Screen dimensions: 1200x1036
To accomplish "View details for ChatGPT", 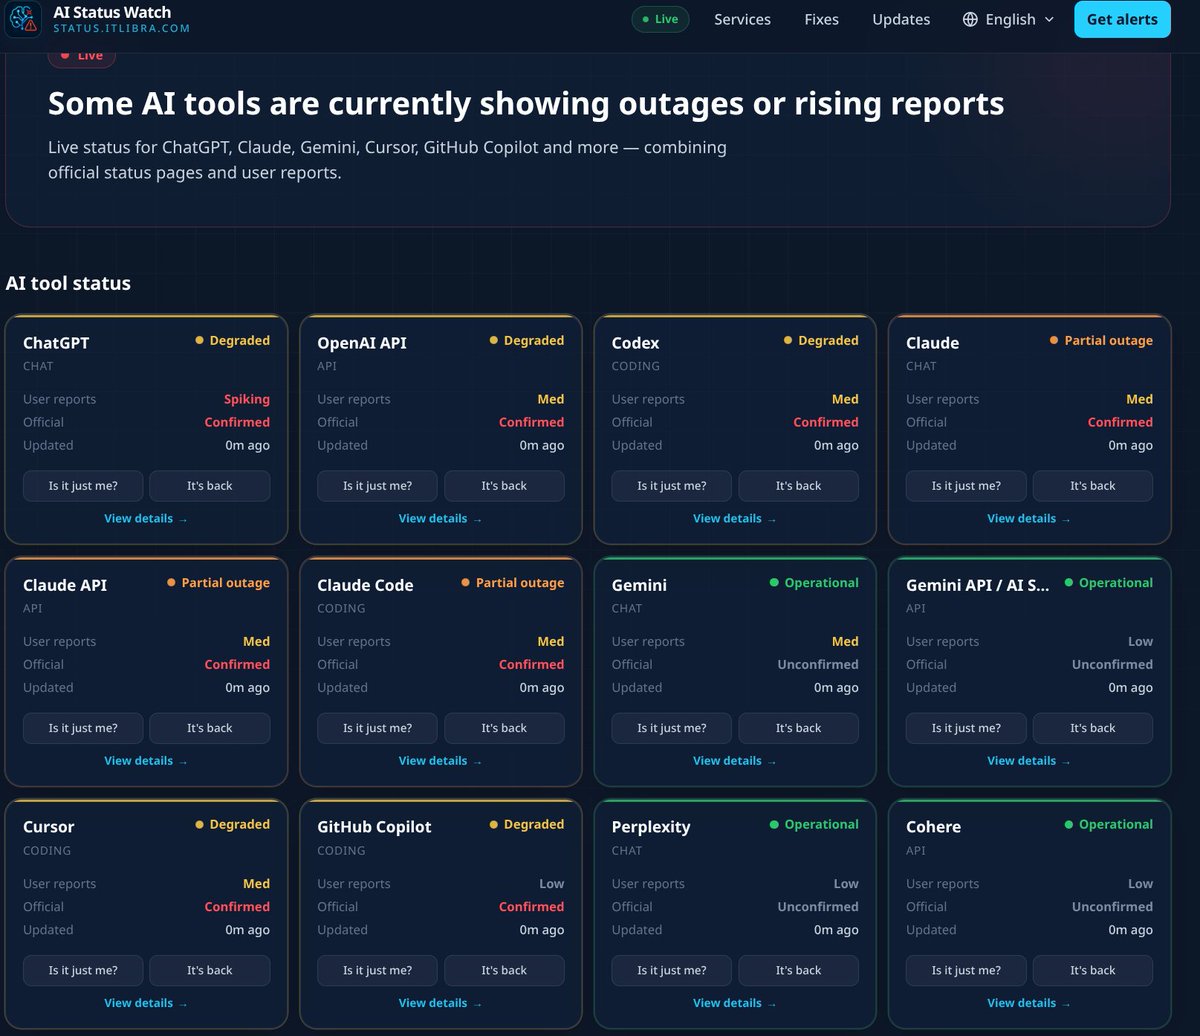I will 146,518.
